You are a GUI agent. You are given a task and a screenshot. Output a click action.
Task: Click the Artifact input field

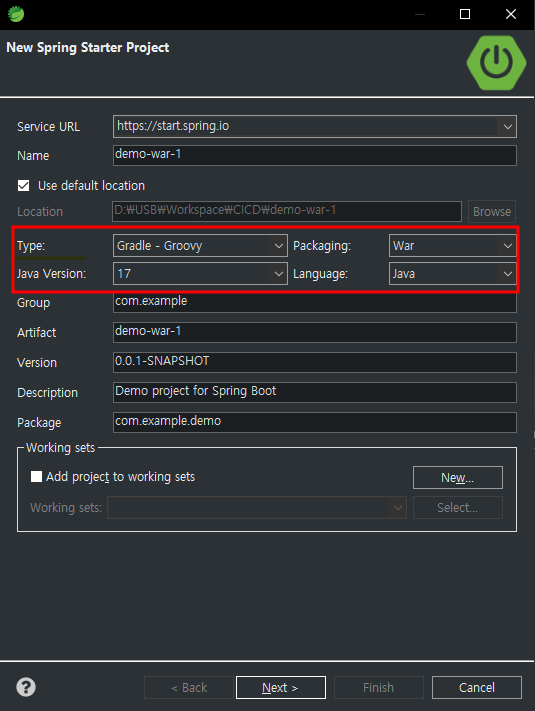click(315, 332)
